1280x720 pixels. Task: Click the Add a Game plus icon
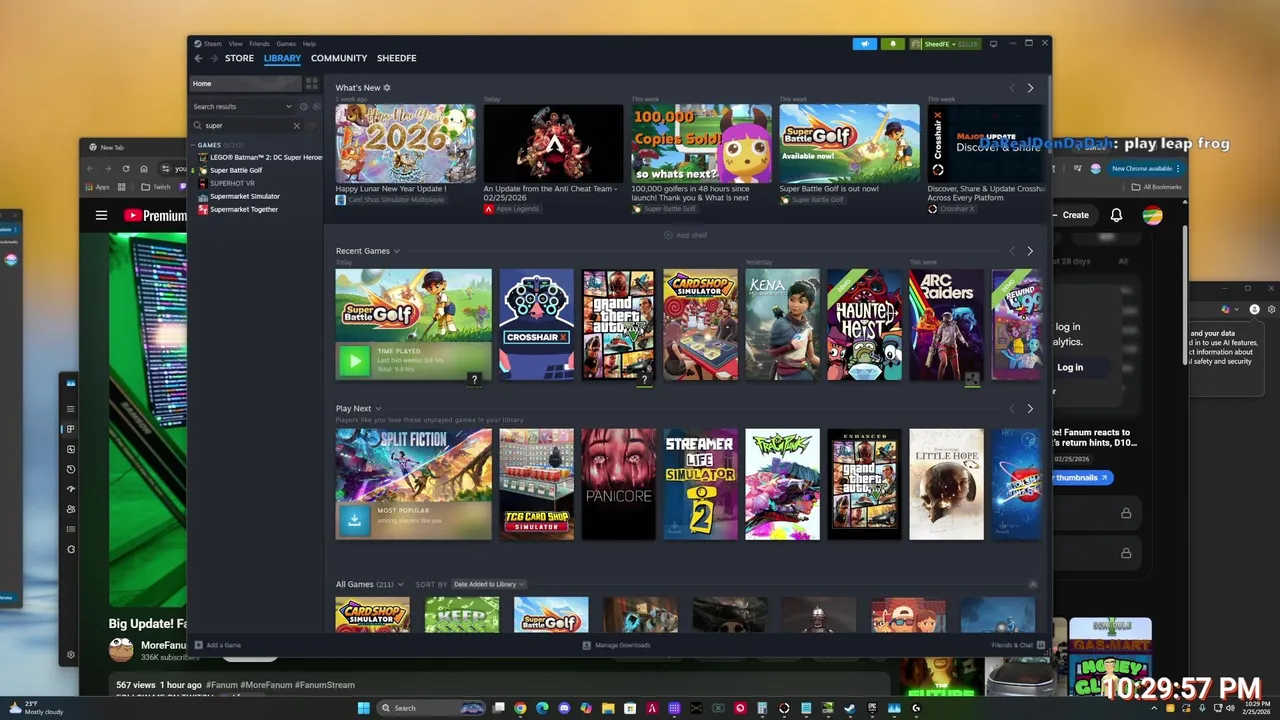198,645
